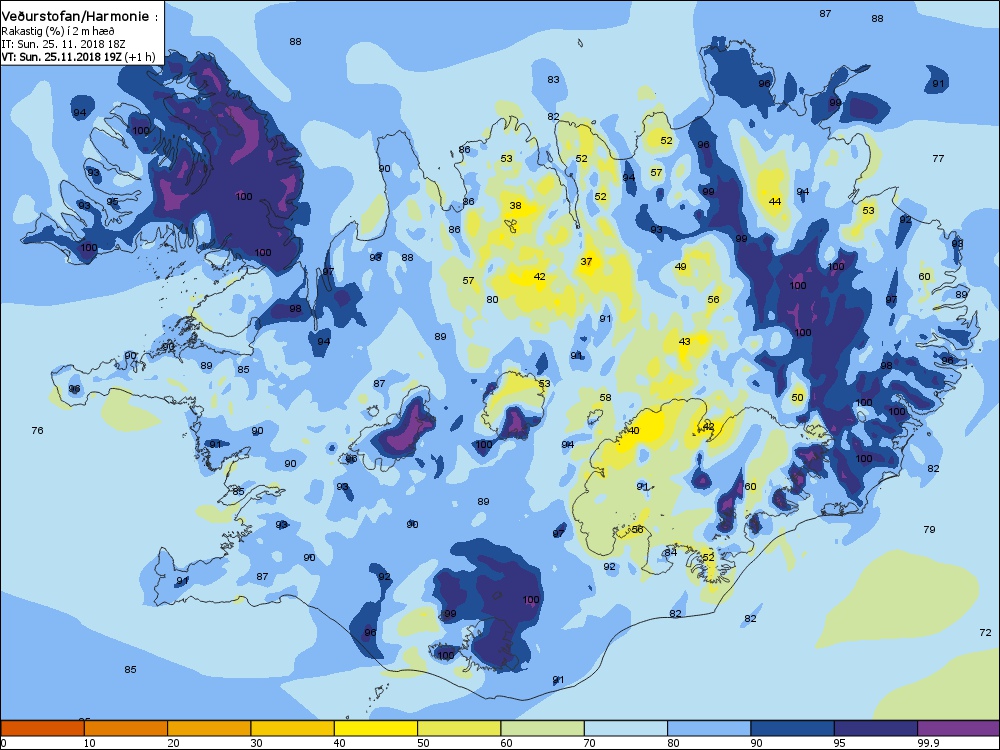The image size is (1000, 750).
Task: Click the golden 30–40 legend swatch
Action: click(x=293, y=728)
